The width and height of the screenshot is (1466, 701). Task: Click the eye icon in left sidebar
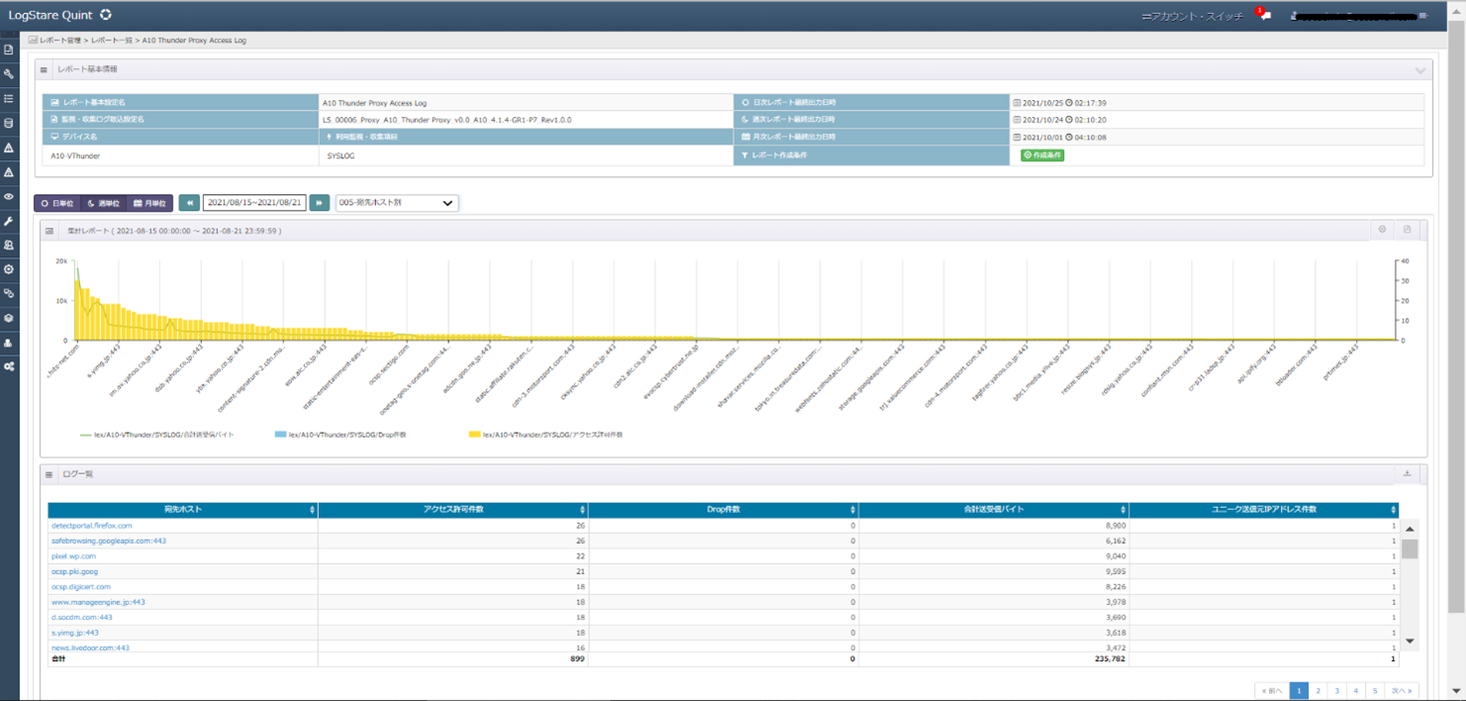(x=9, y=197)
